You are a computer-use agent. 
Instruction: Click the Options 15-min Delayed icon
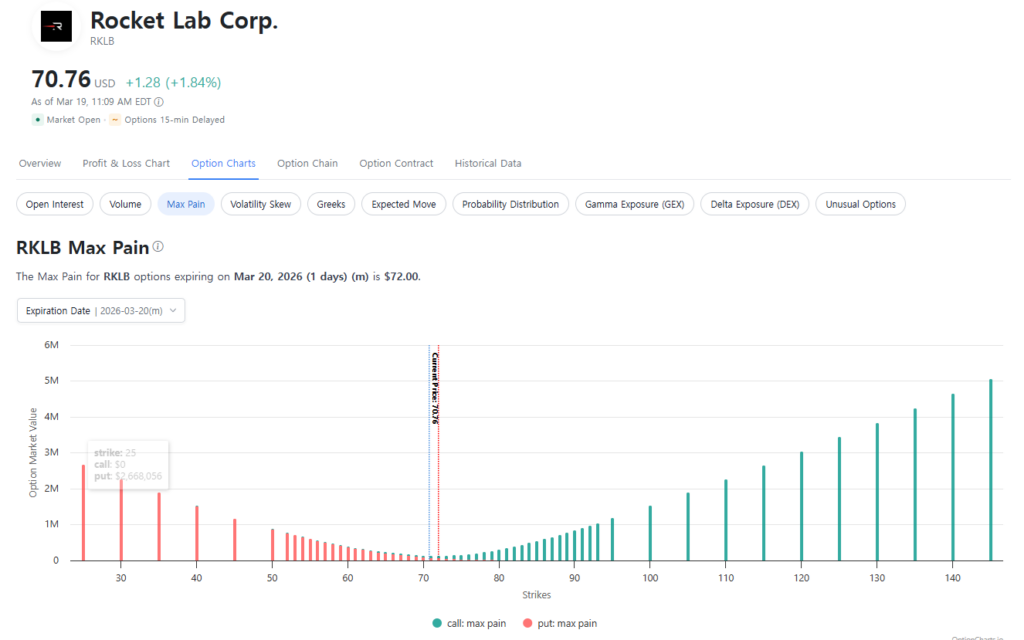pos(115,120)
